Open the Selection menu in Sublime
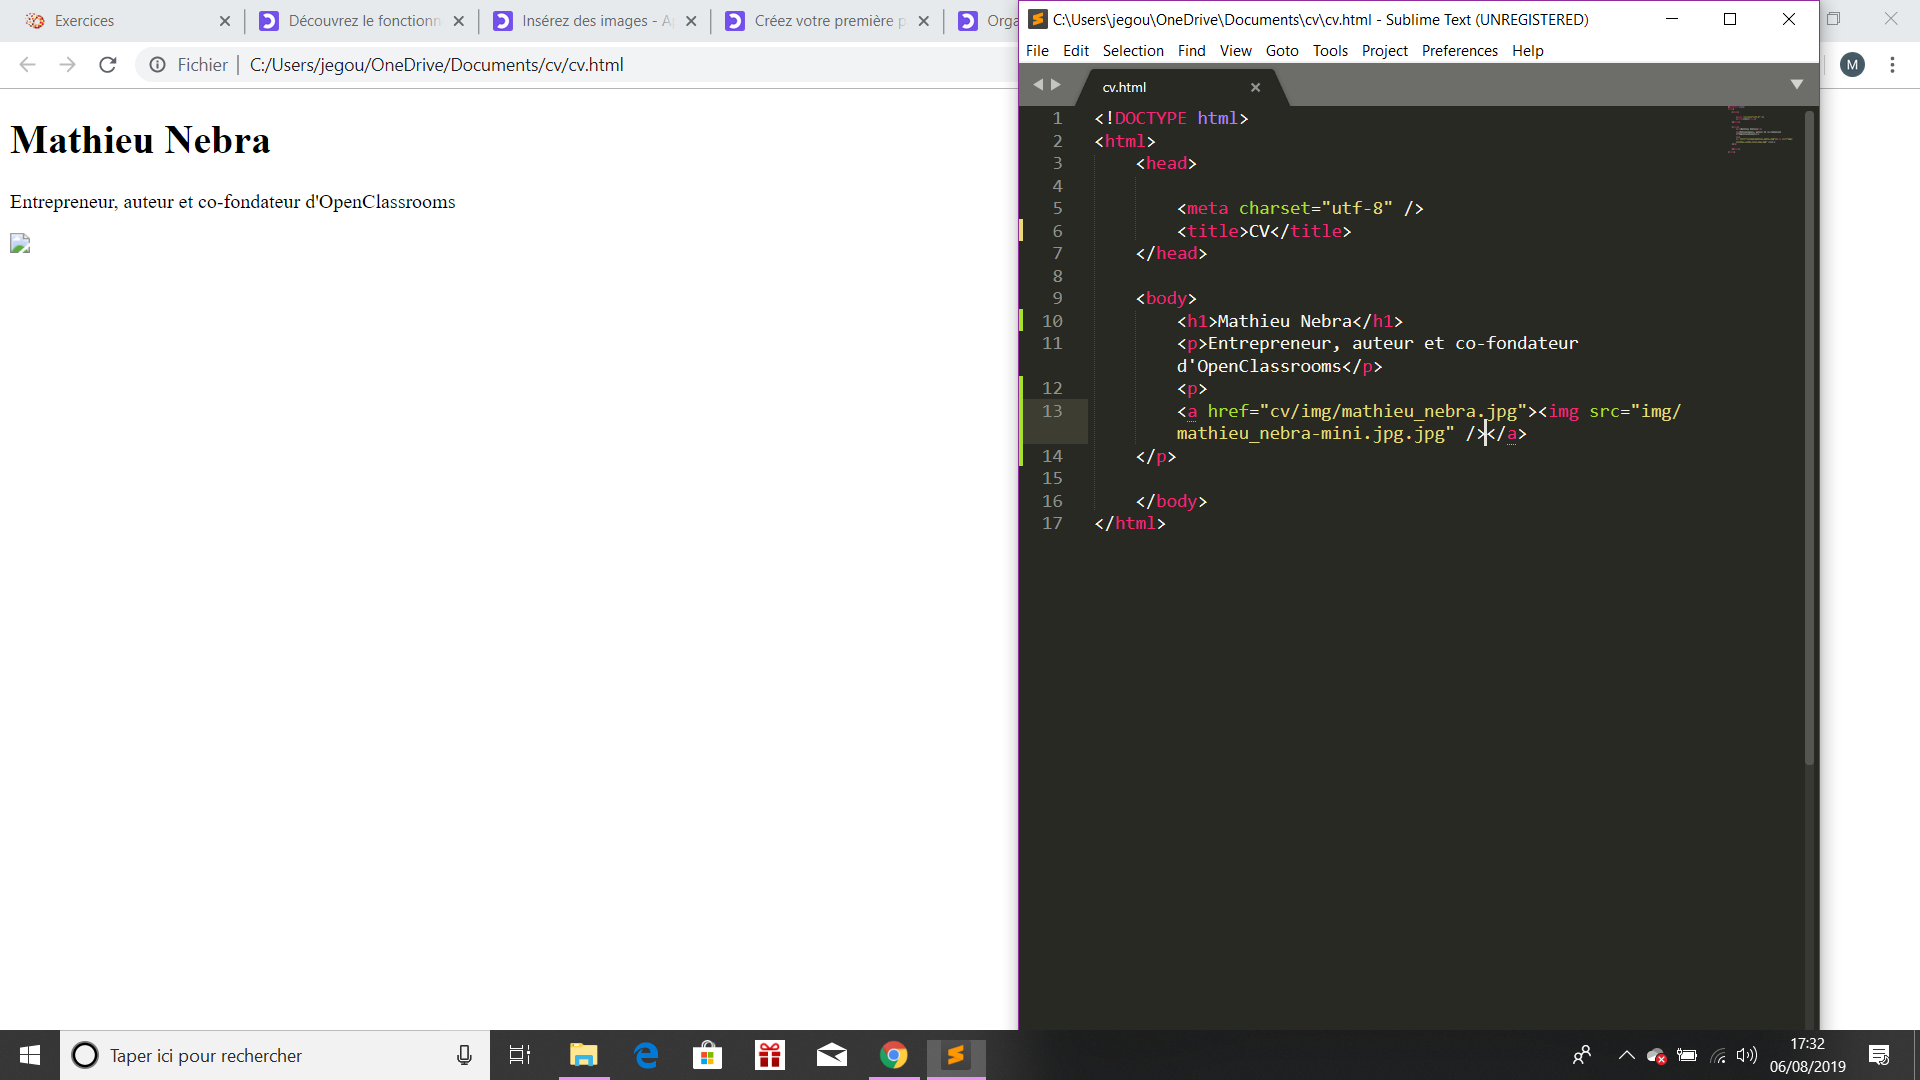Image resolution: width=1920 pixels, height=1080 pixels. click(1132, 51)
